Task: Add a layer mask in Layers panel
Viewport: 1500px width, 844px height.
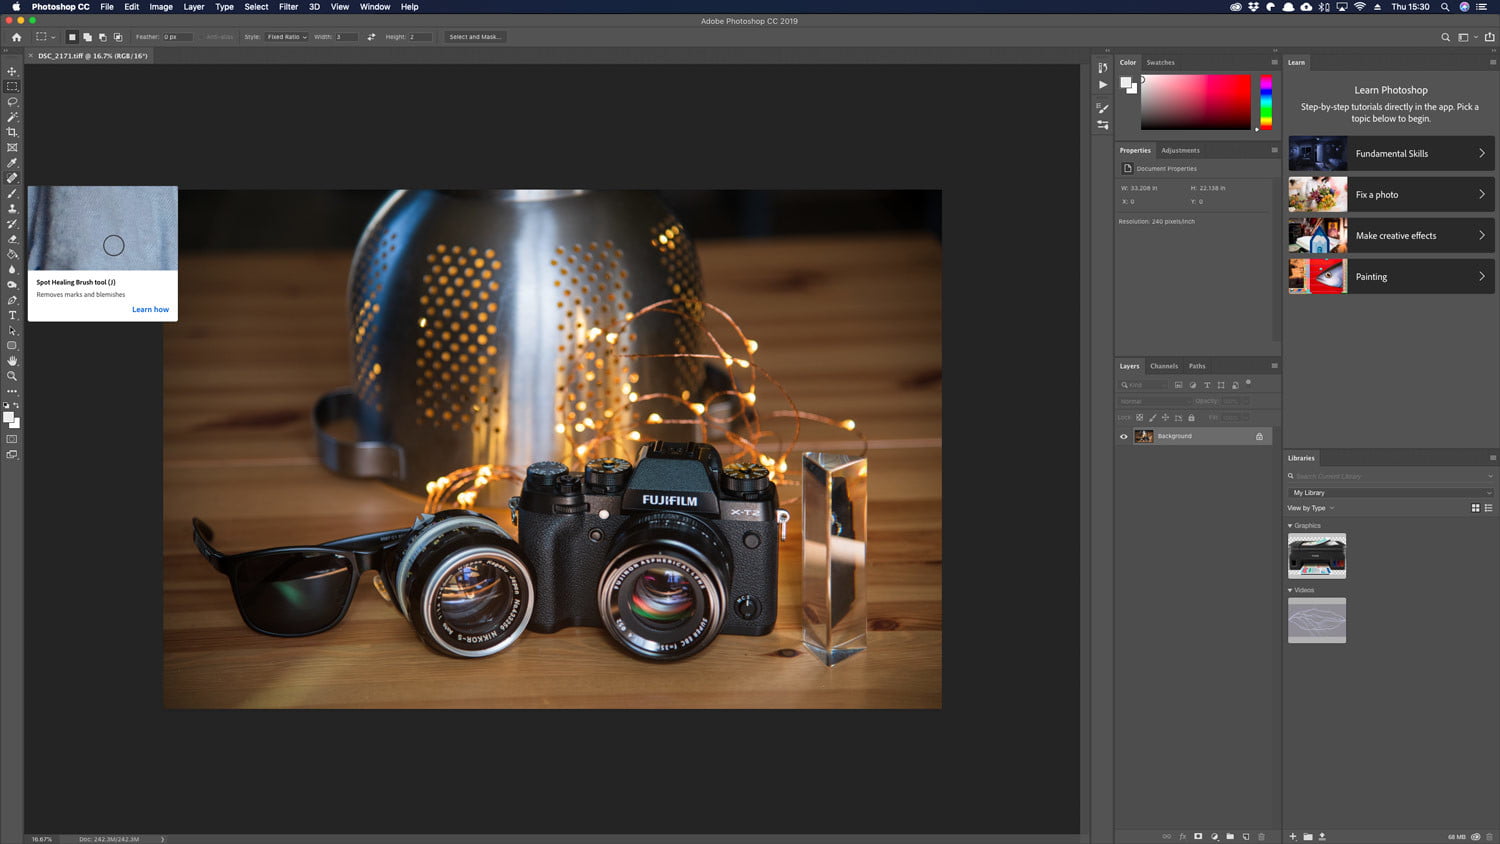Action: tap(1198, 836)
